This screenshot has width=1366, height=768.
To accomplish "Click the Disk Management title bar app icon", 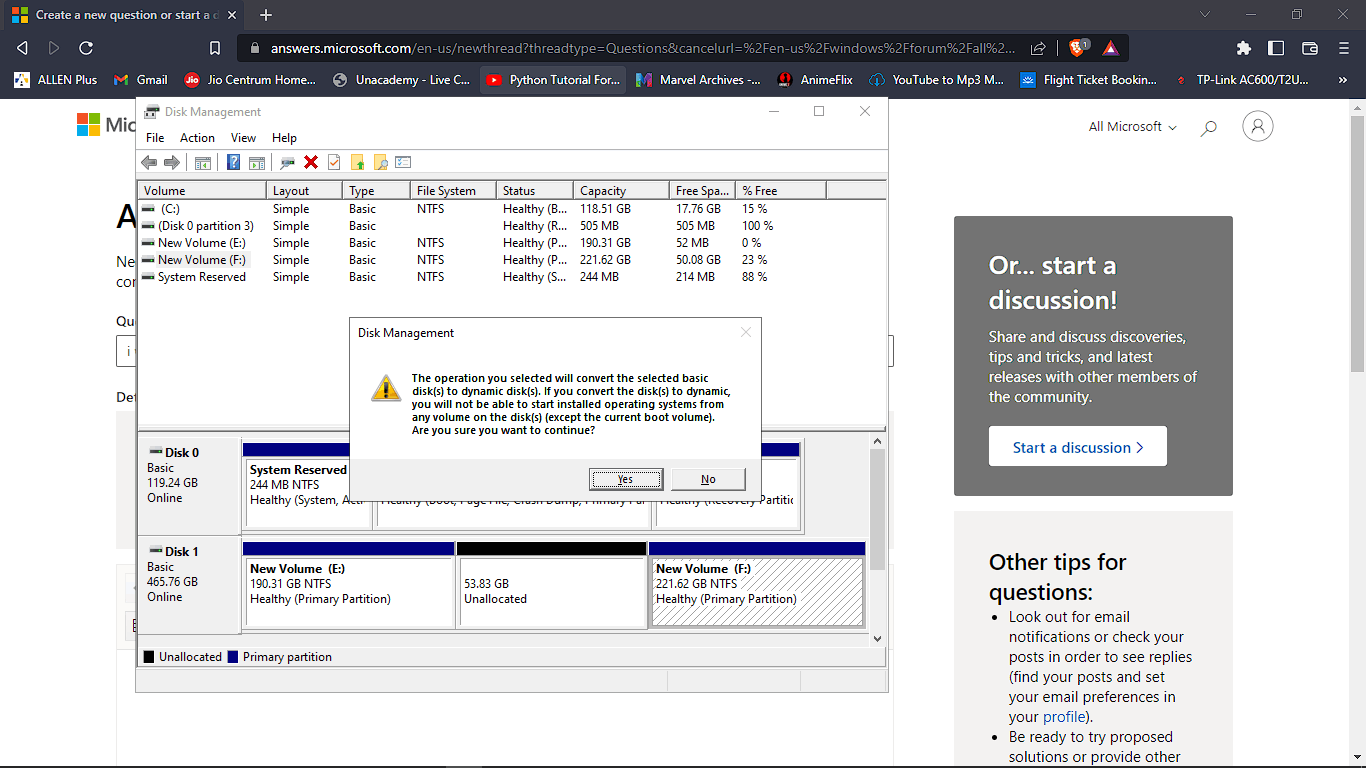I will pyautogui.click(x=151, y=112).
